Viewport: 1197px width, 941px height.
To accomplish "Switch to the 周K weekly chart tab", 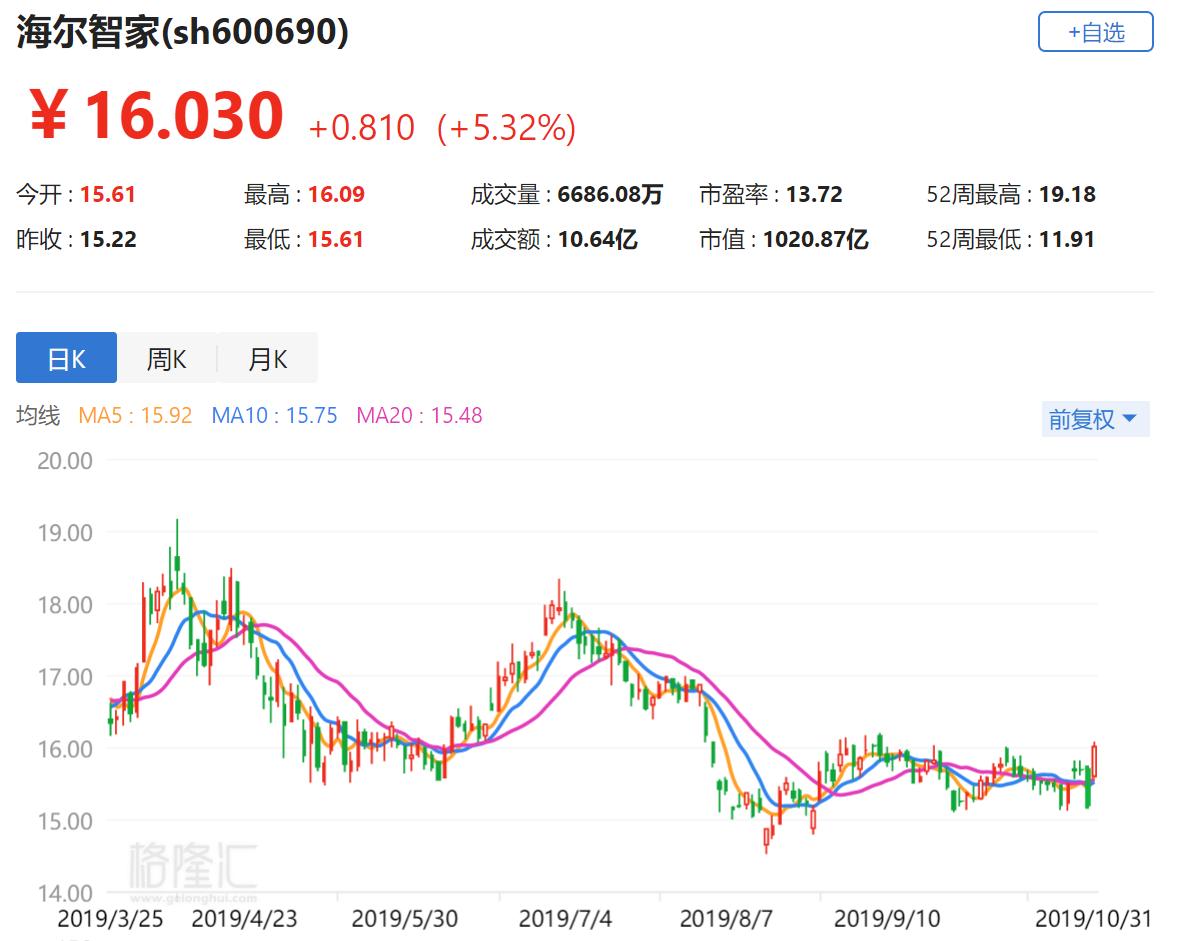I will pos(166,357).
